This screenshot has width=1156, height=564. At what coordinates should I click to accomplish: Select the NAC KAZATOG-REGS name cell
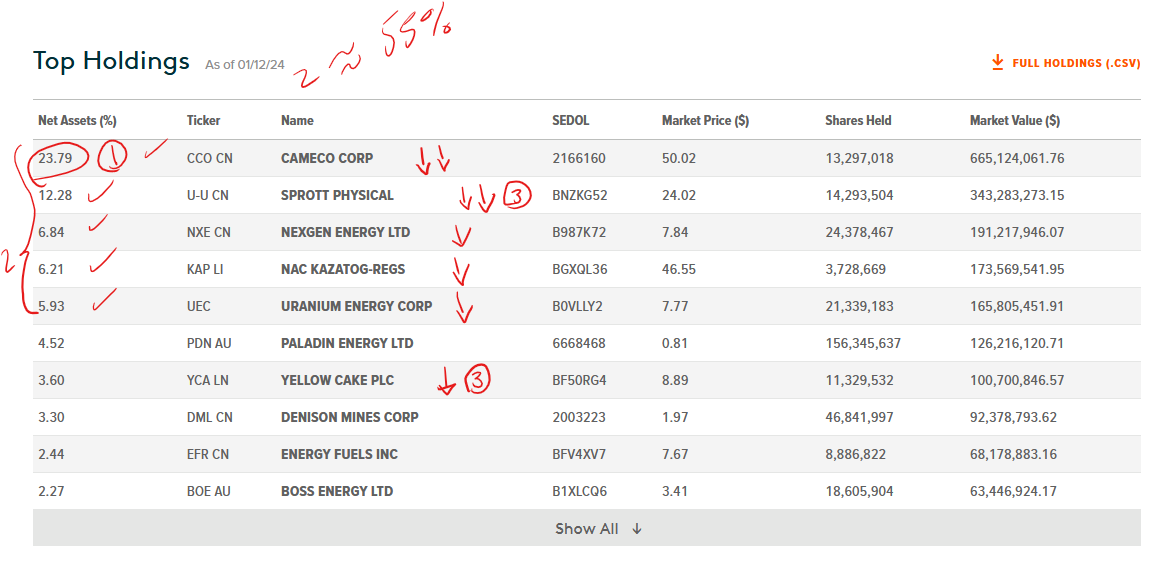tap(344, 269)
